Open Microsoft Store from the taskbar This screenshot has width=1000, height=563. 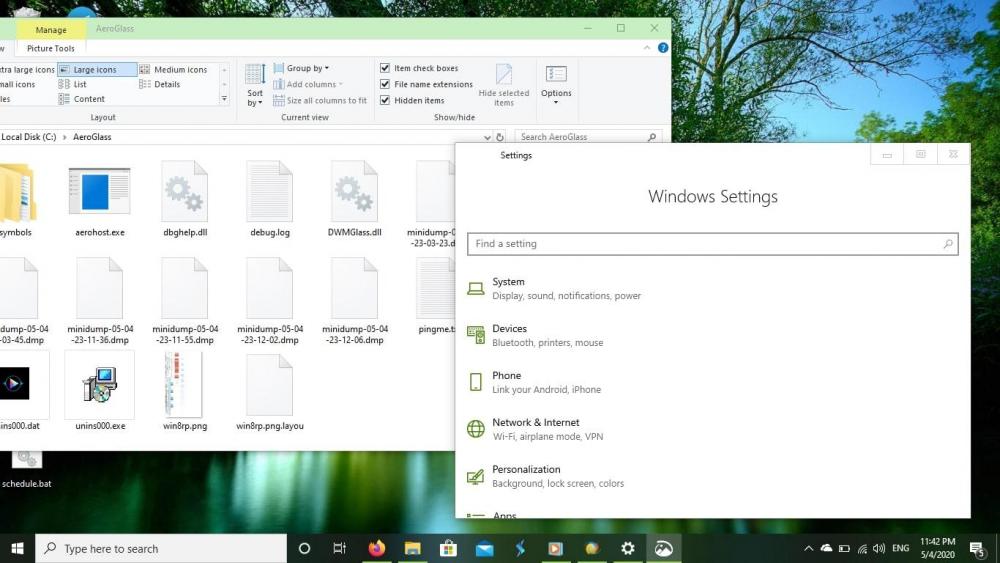pyautogui.click(x=448, y=548)
